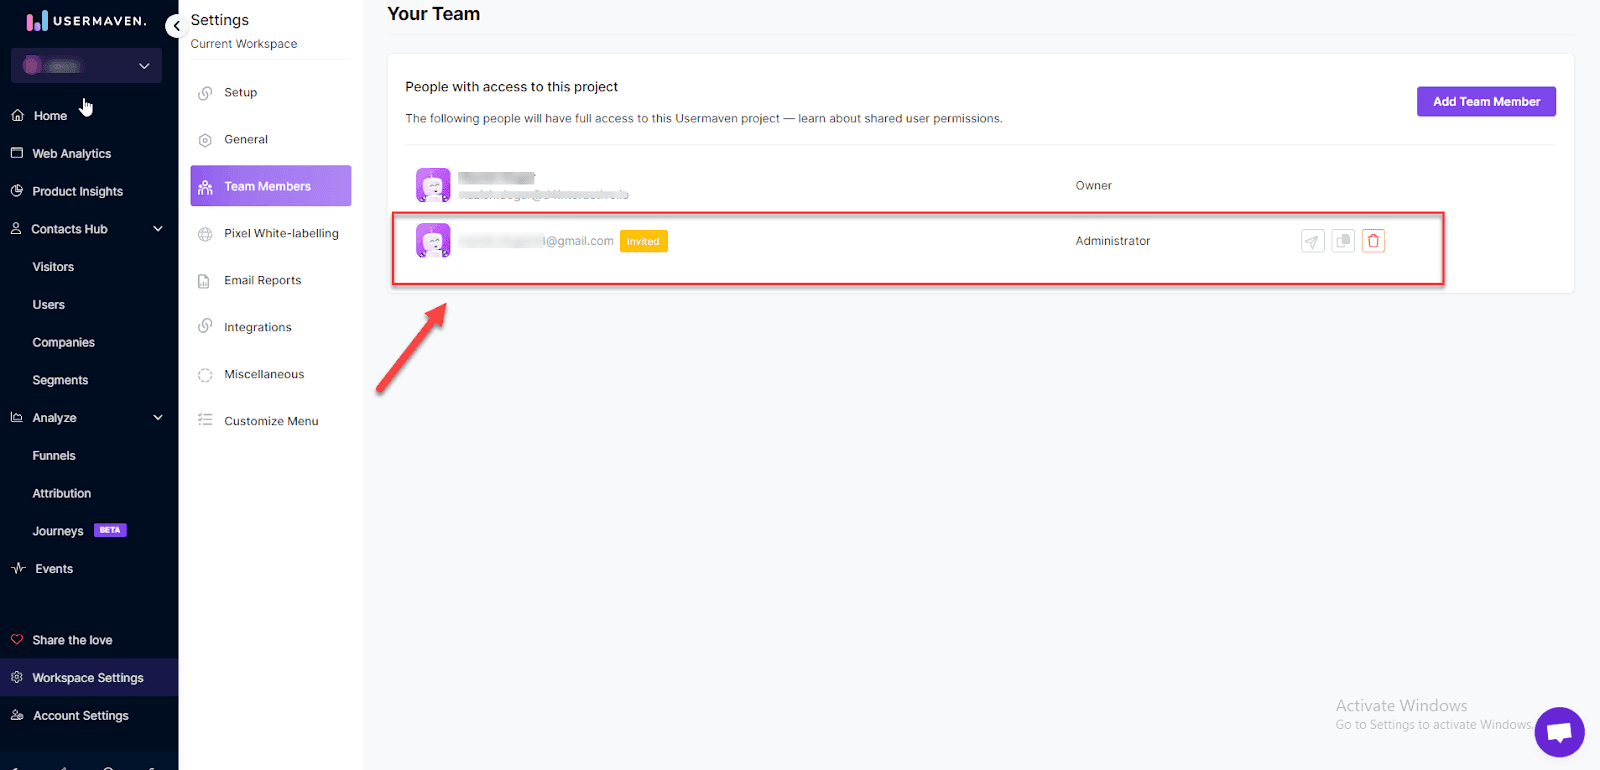Viewport: 1600px width, 770px height.
Task: Collapse the sidebar using the arrow button
Action: pyautogui.click(x=177, y=26)
